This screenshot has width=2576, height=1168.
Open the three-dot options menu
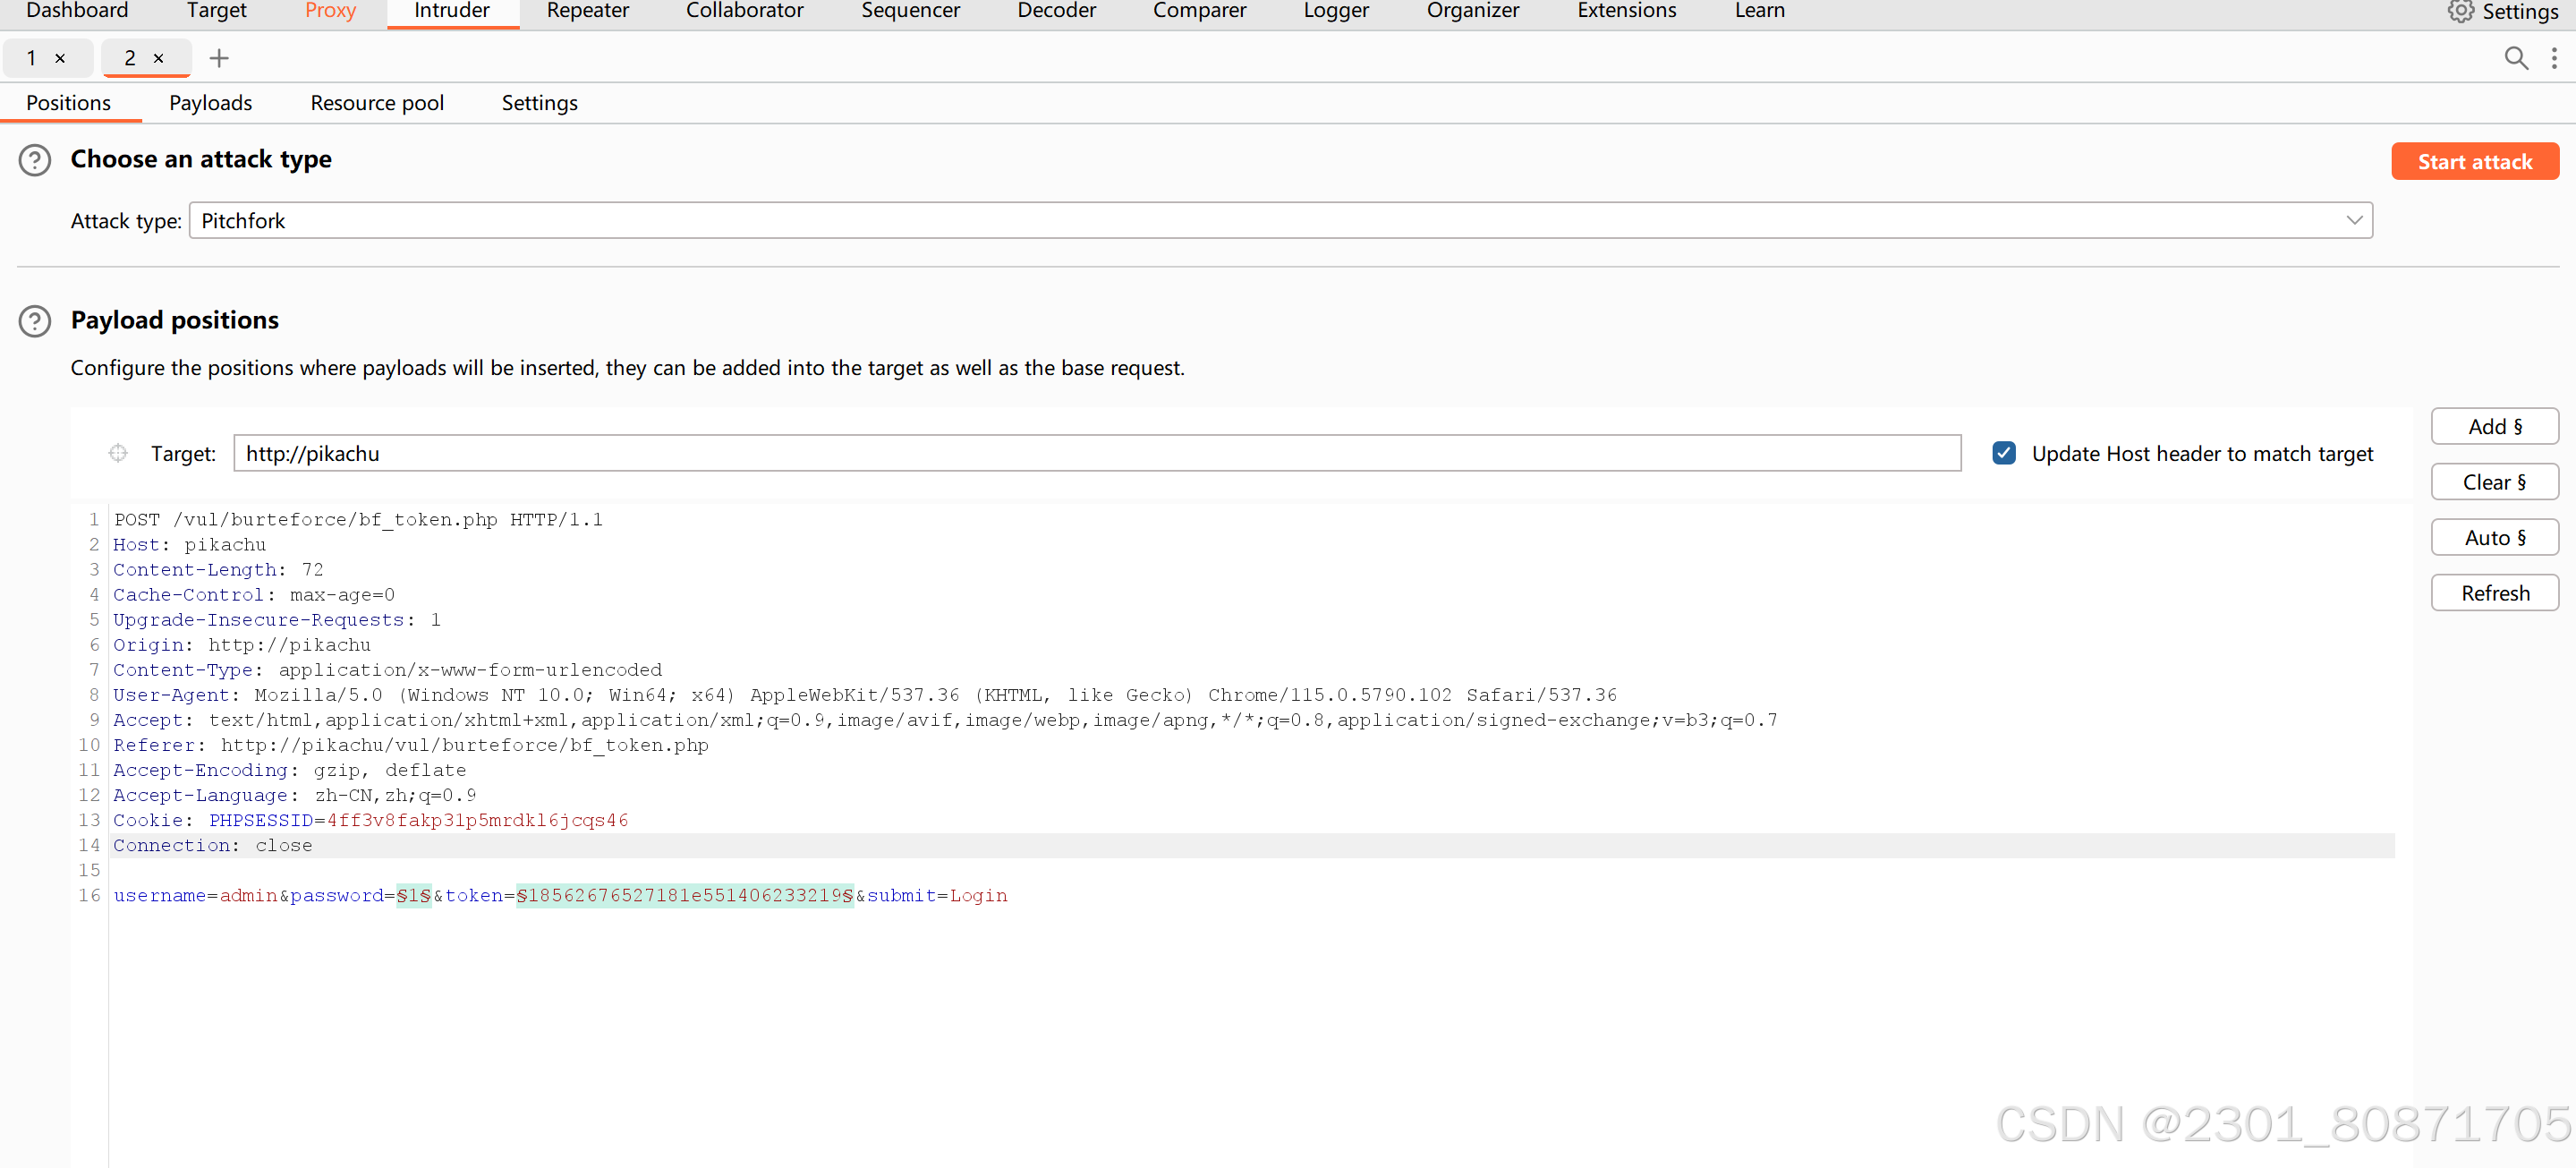point(2554,58)
